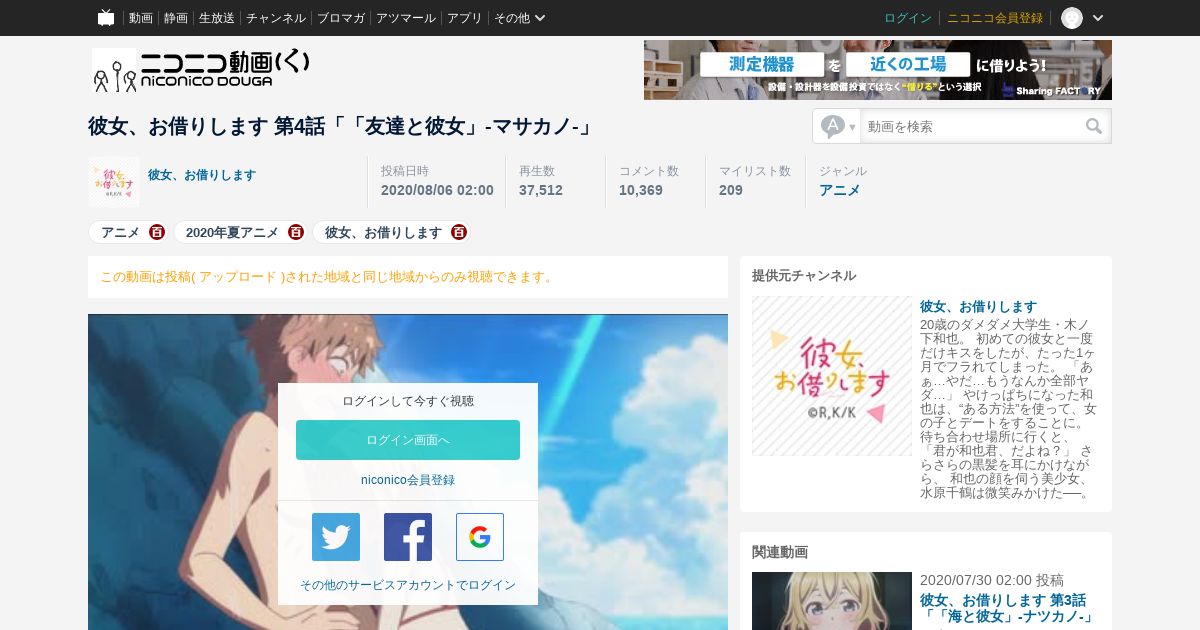
Task: Click the channel thumbnail beside the title
Action: (x=114, y=181)
